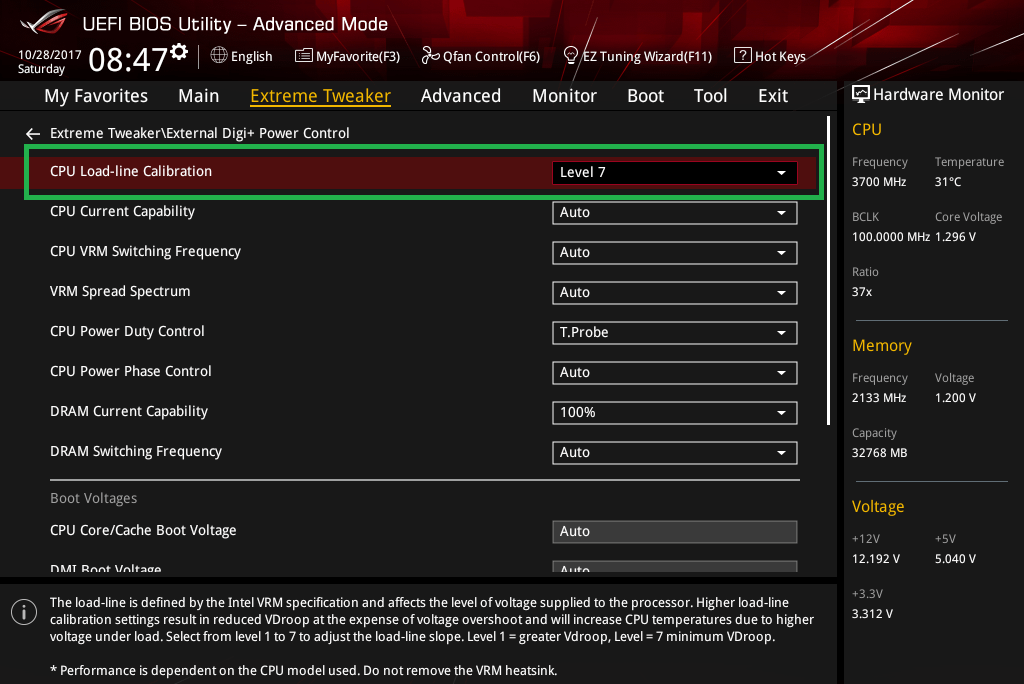Select CPU Load-line Calibration label
The width and height of the screenshot is (1024, 684).
[131, 171]
